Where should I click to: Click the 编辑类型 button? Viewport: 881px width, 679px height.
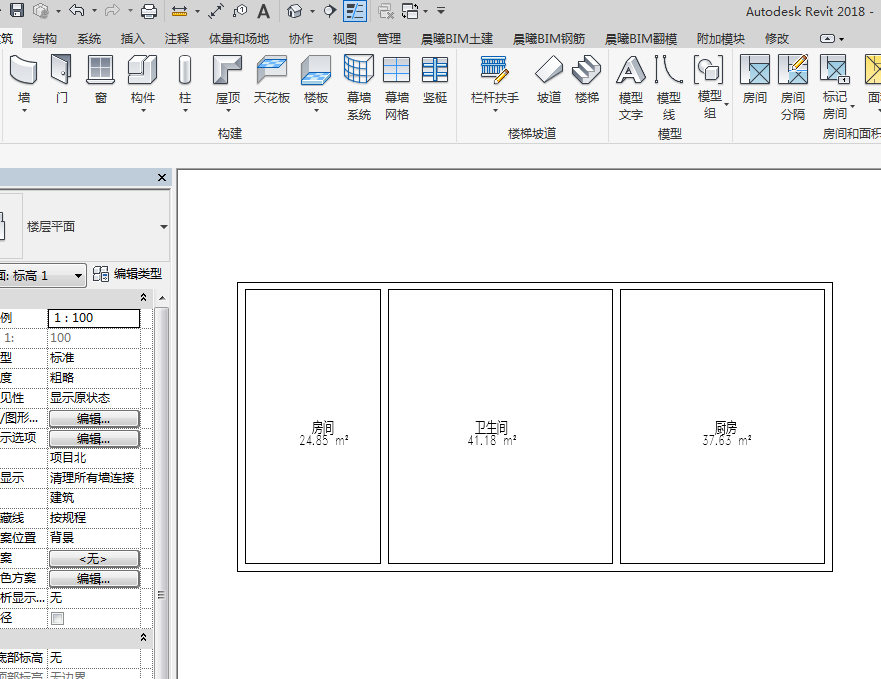click(x=128, y=274)
